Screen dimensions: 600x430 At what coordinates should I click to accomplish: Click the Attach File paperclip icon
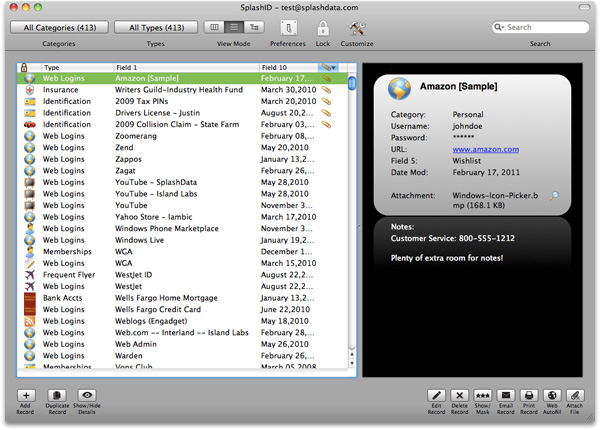pyautogui.click(x=575, y=395)
